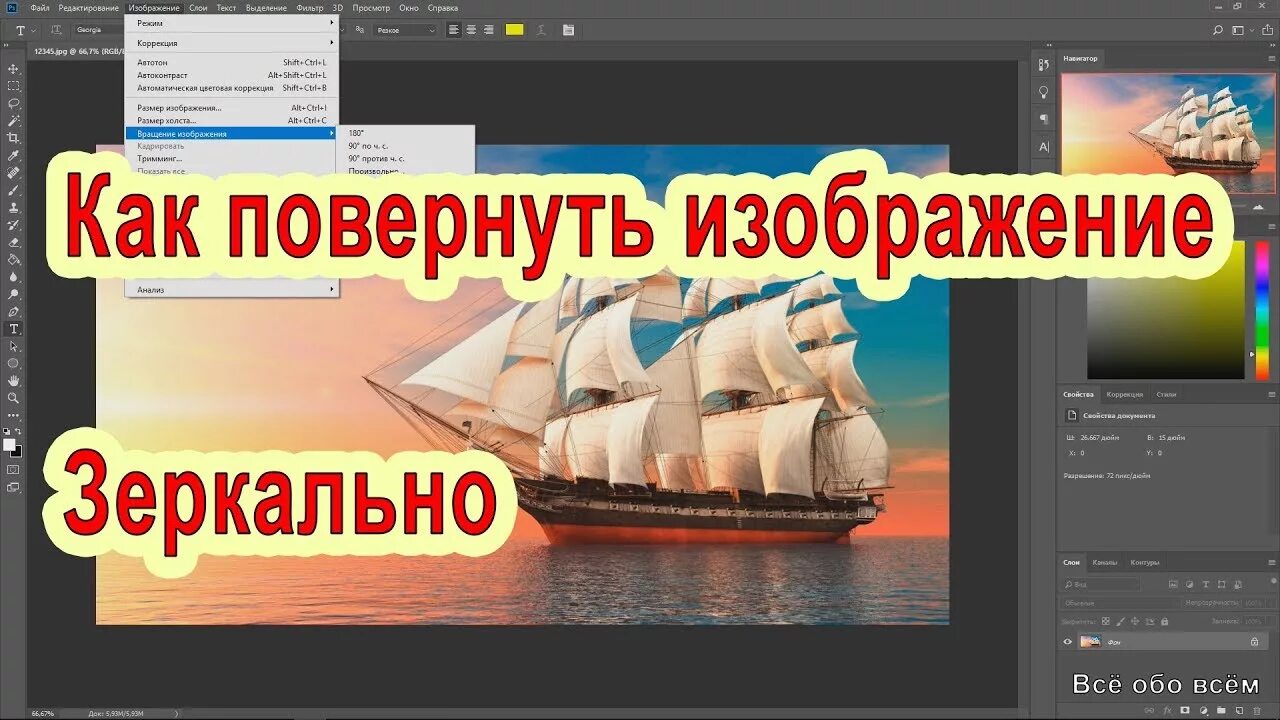Screen dimensions: 1280x720
Task: Change the screen mode icon
Action: coord(13,487)
